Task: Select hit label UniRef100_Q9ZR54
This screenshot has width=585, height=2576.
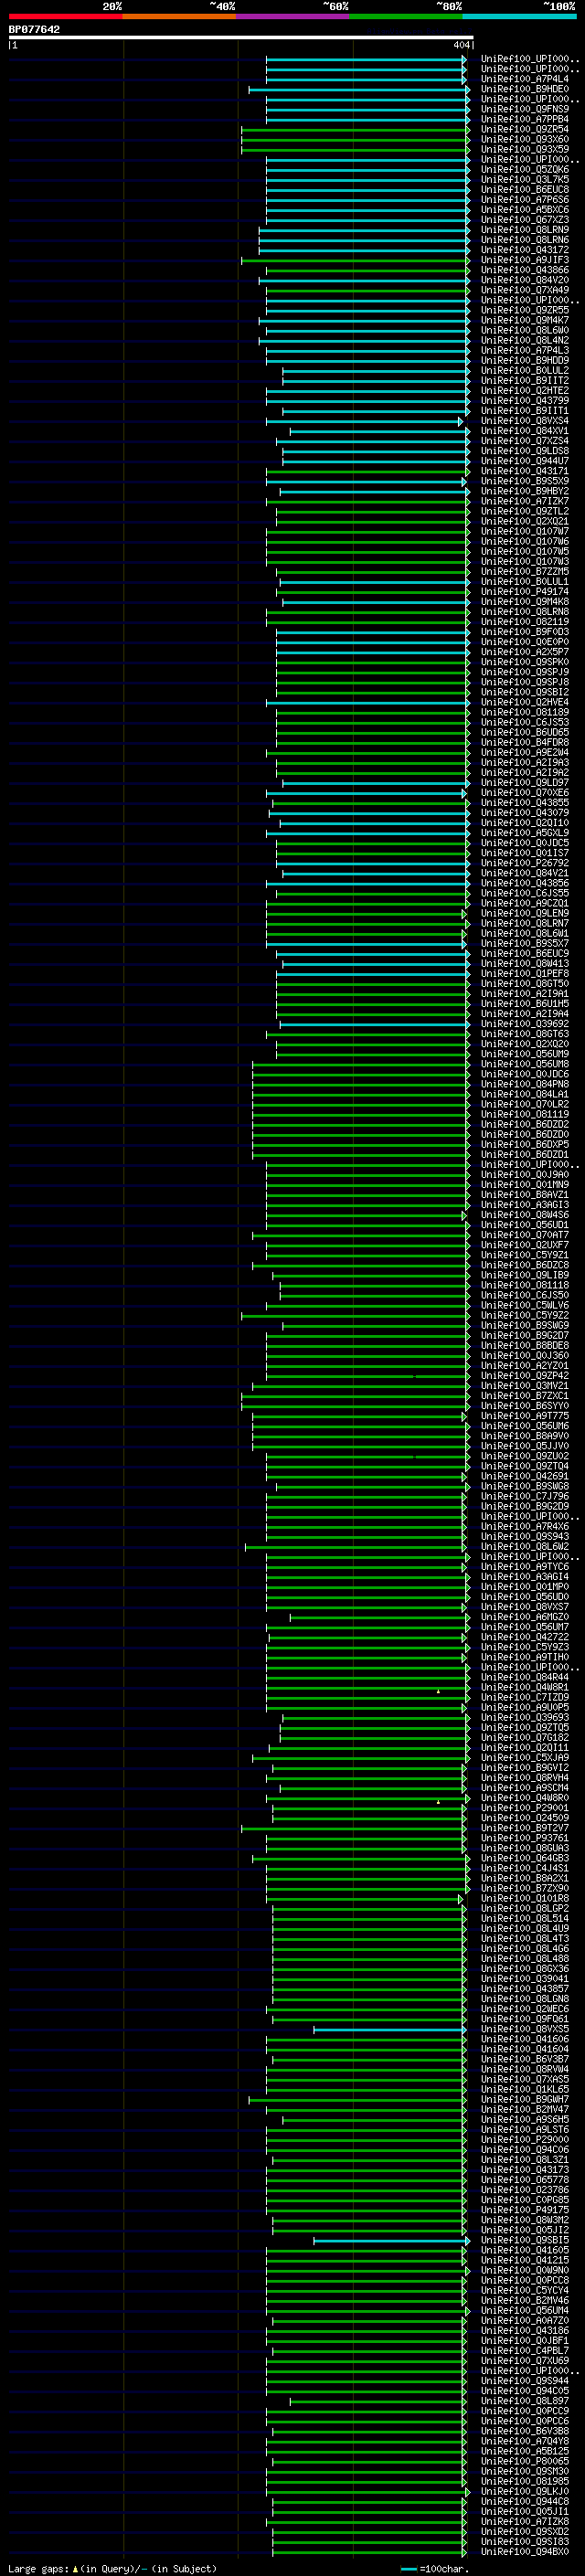Action: coord(524,129)
